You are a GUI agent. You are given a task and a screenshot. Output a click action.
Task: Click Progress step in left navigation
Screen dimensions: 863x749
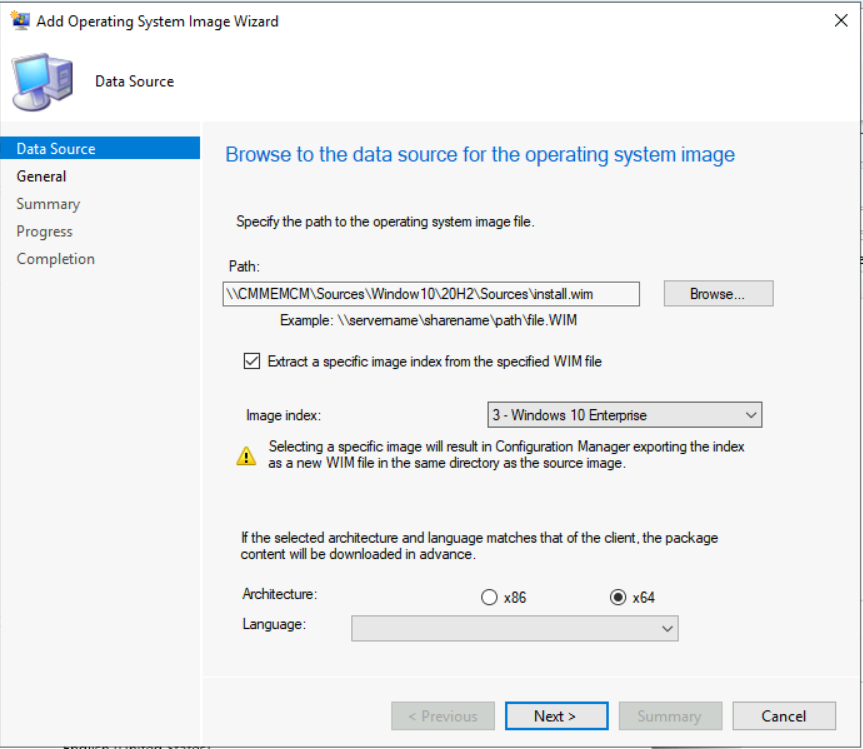click(45, 231)
